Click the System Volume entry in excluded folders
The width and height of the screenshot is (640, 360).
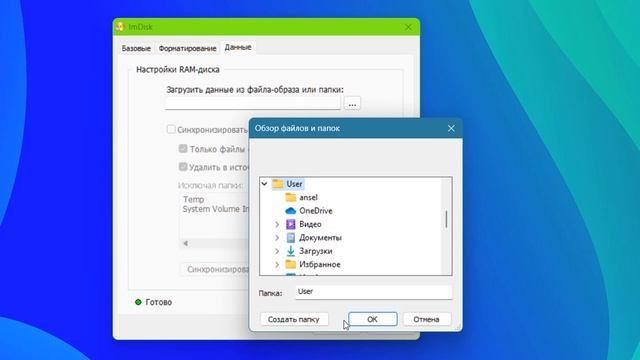(x=216, y=209)
